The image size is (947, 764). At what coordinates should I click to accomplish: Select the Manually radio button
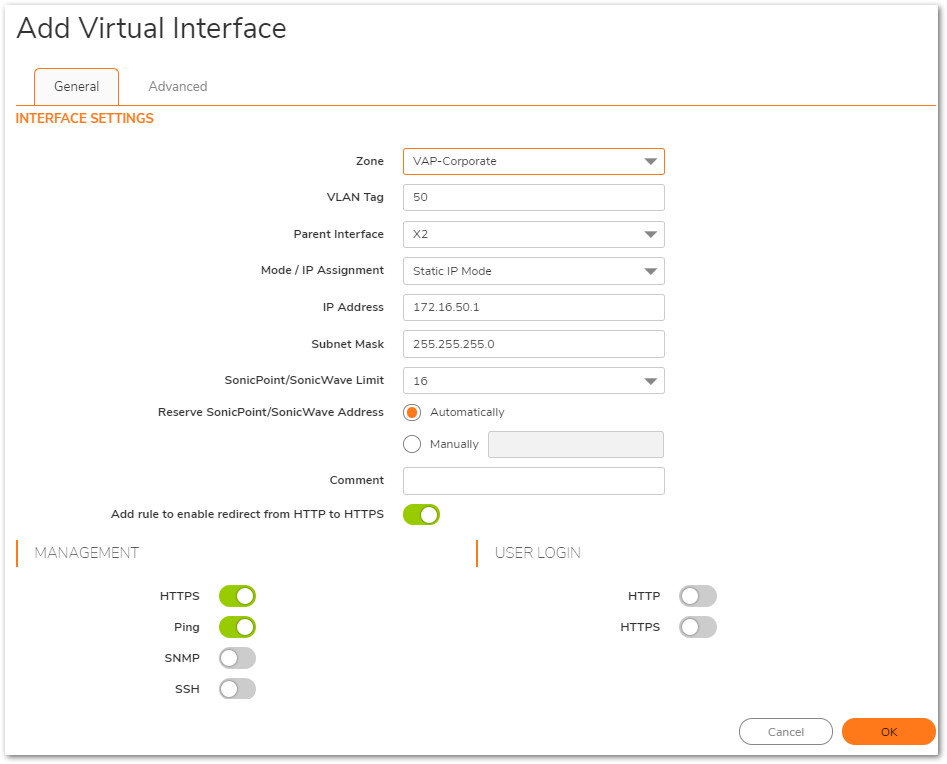point(412,444)
